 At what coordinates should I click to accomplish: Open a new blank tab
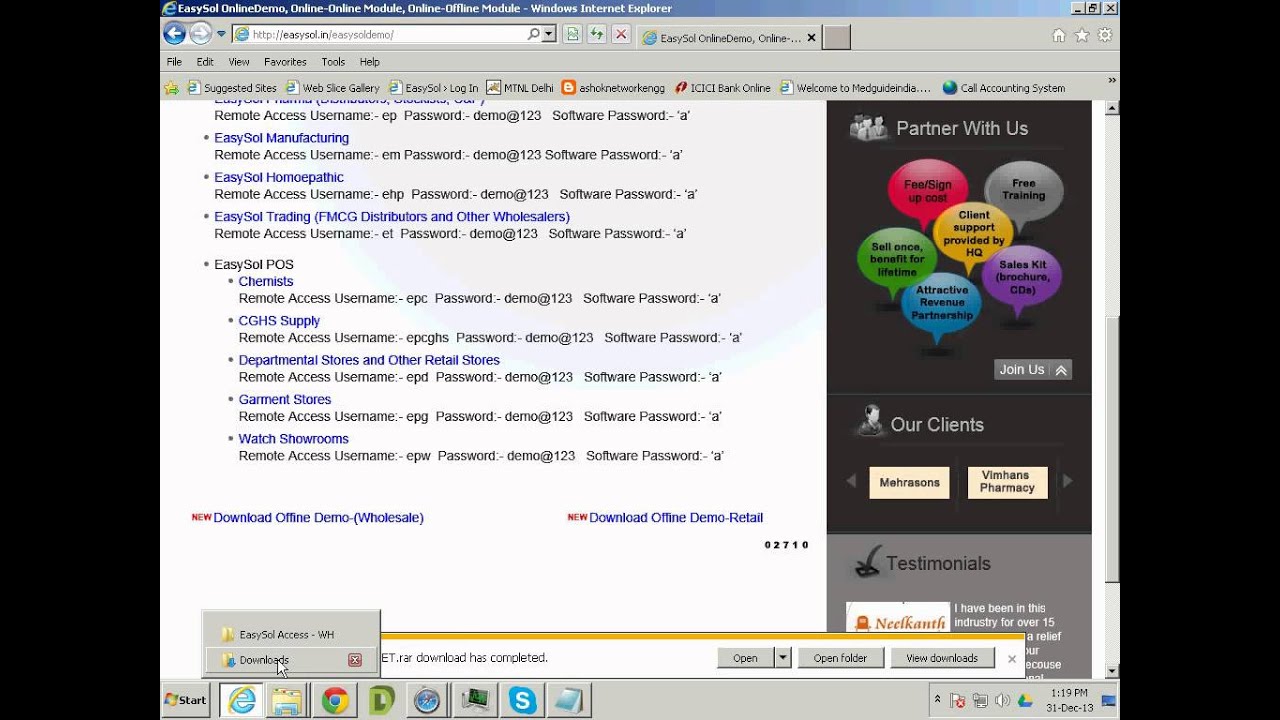coord(836,38)
